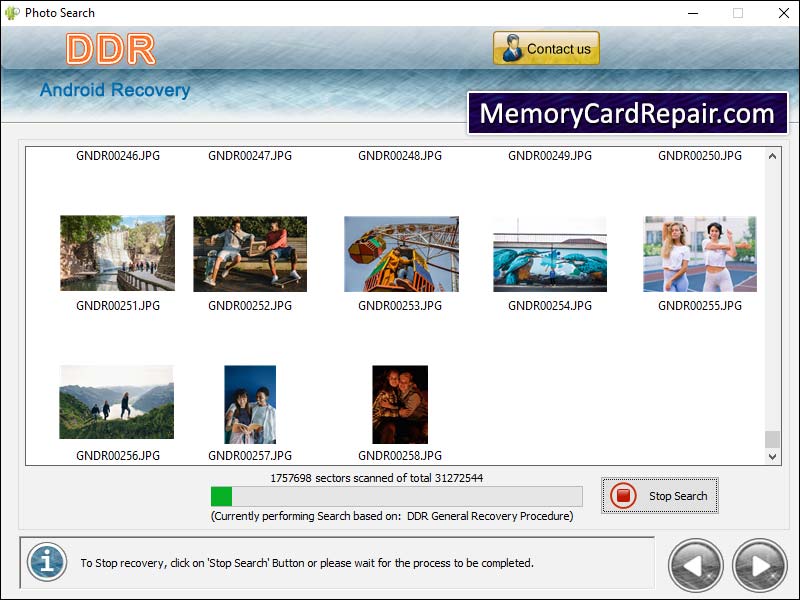
Task: Select mountain hikers thumbnail GNDR00256.JPG
Action: pos(116,402)
